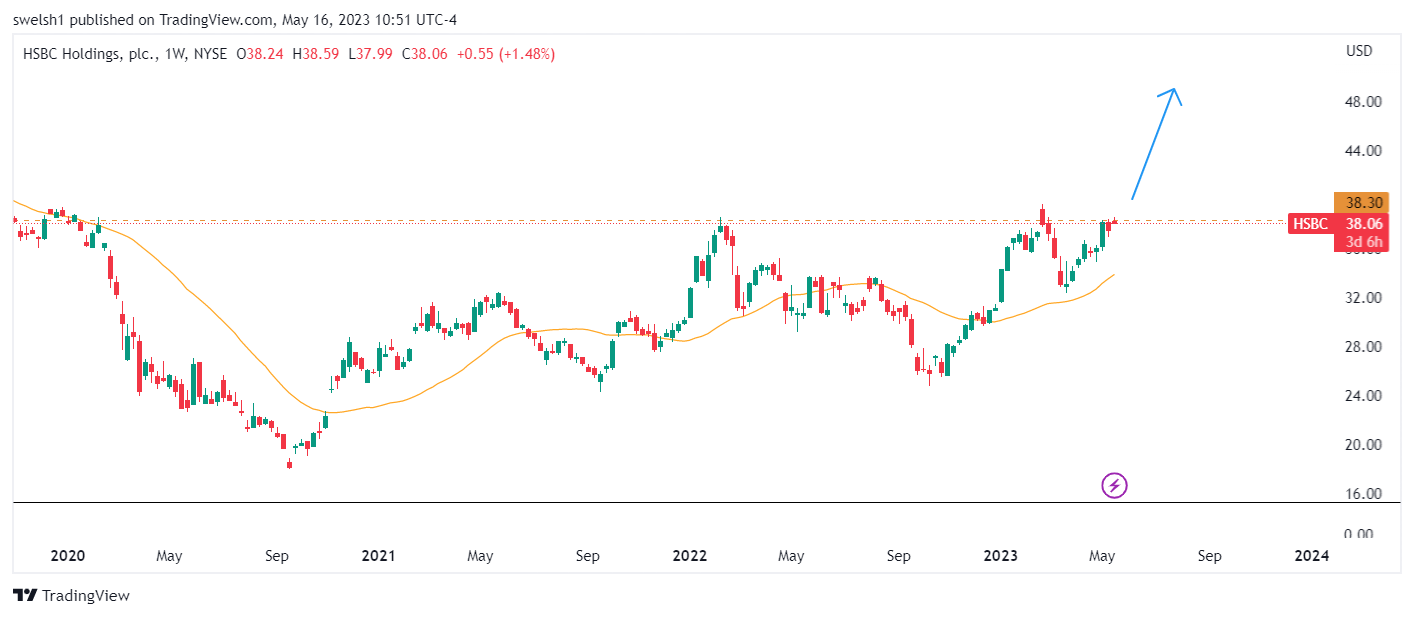This screenshot has width=1414, height=617.
Task: Click the 3d 6h countdown label
Action: (1362, 242)
